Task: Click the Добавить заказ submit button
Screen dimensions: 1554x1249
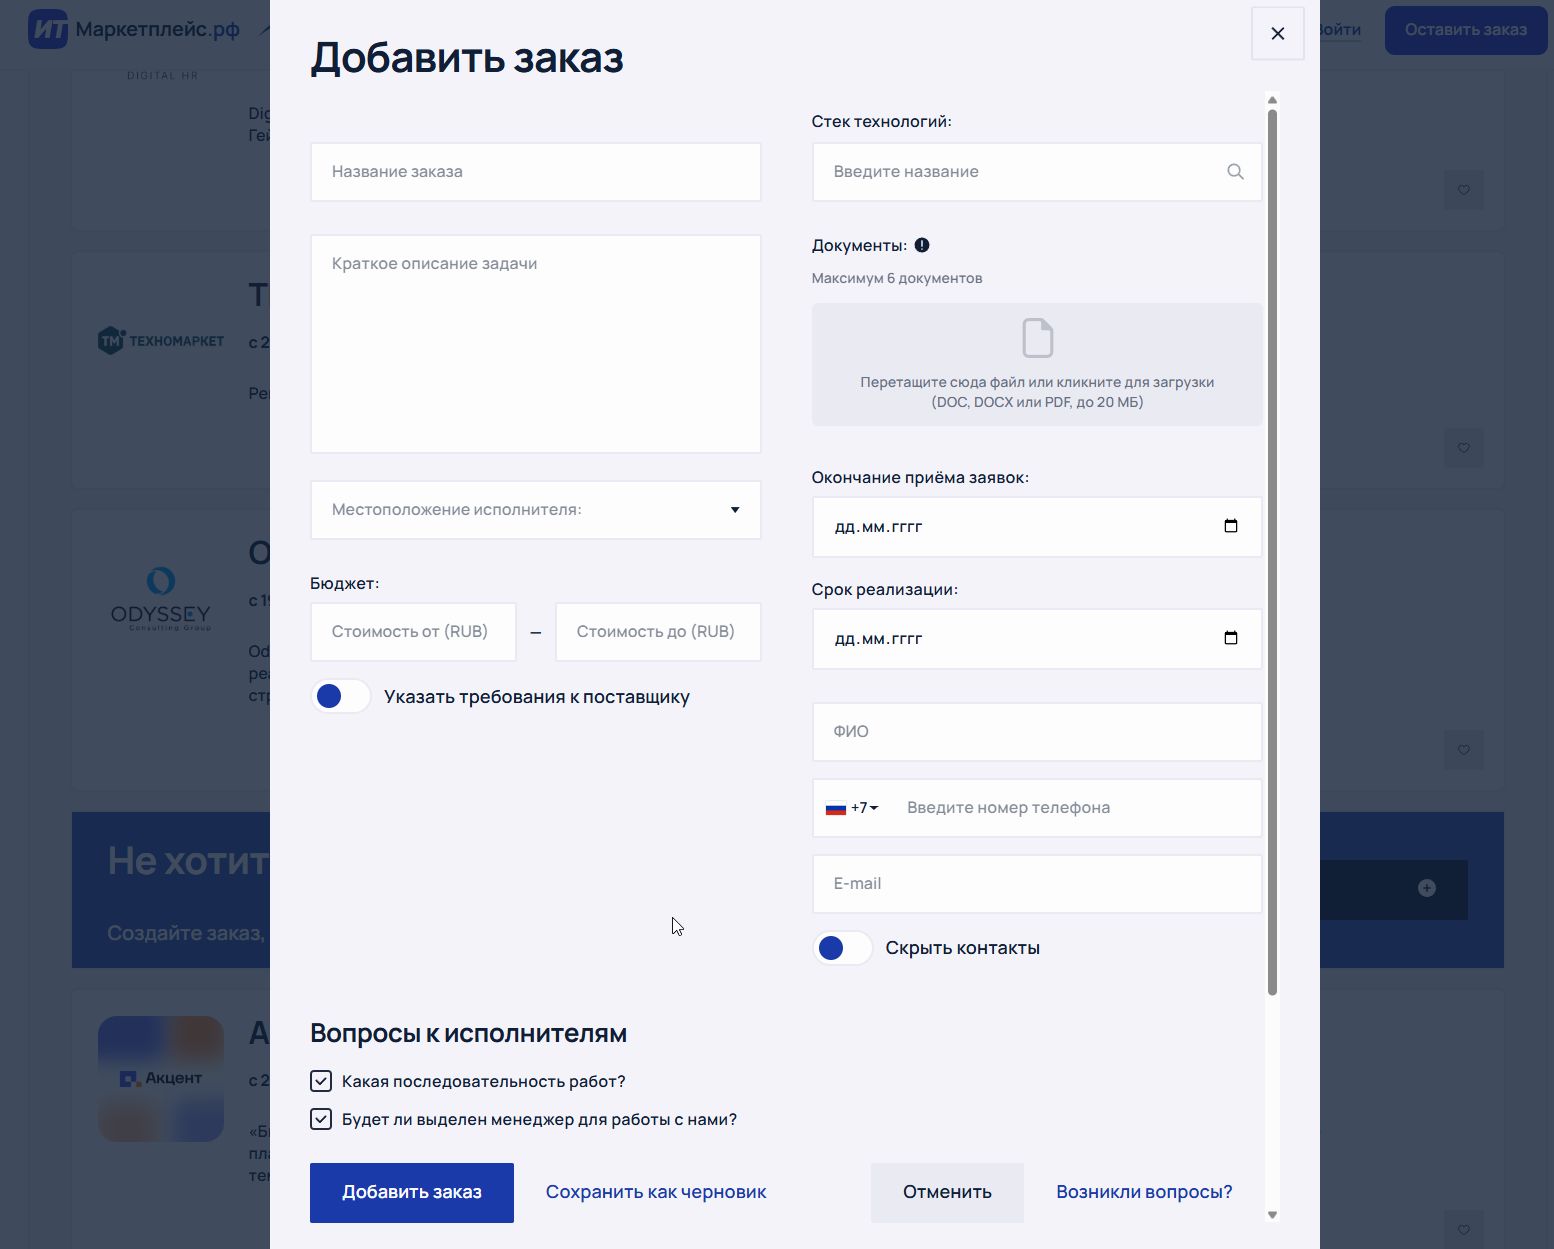Action: tap(411, 1192)
